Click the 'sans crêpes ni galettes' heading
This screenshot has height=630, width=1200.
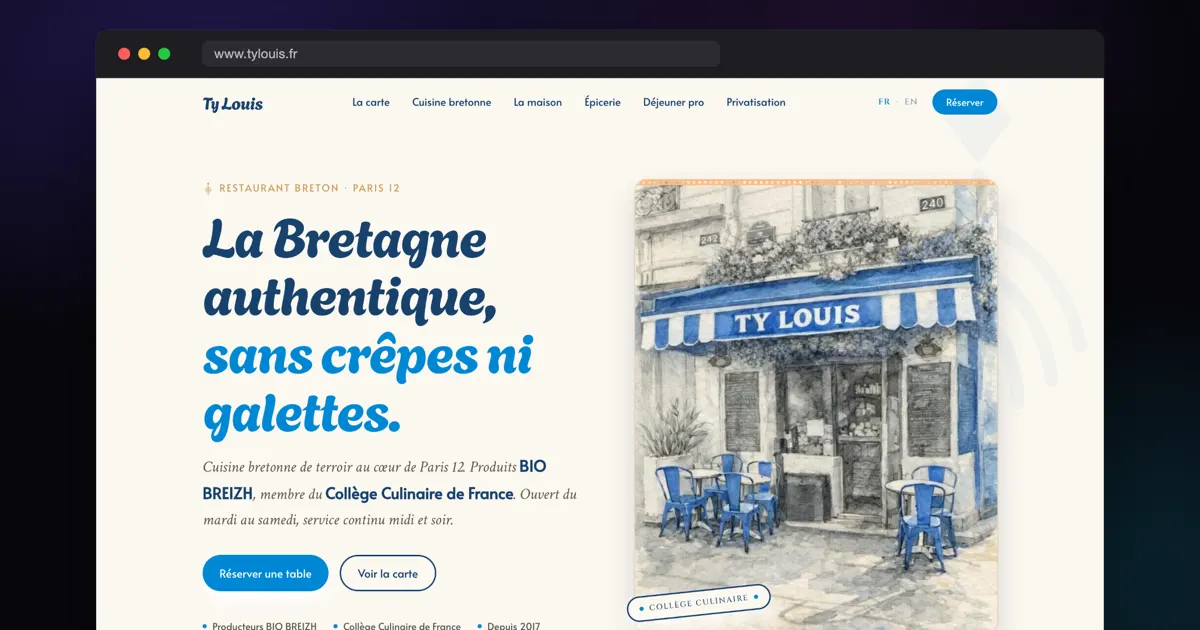pyautogui.click(x=368, y=383)
